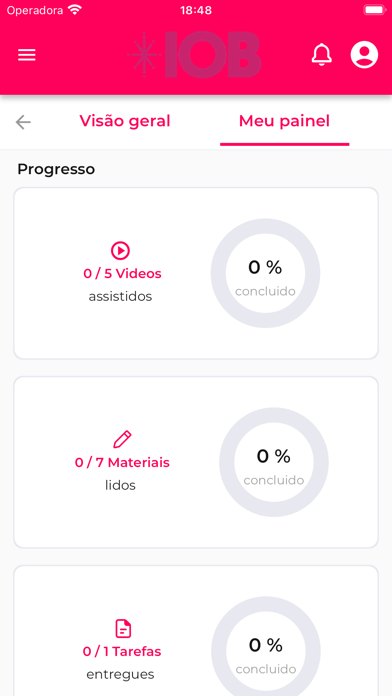Tap the Progresso section heading
Viewport: 392px width, 696px height.
pyautogui.click(x=56, y=169)
